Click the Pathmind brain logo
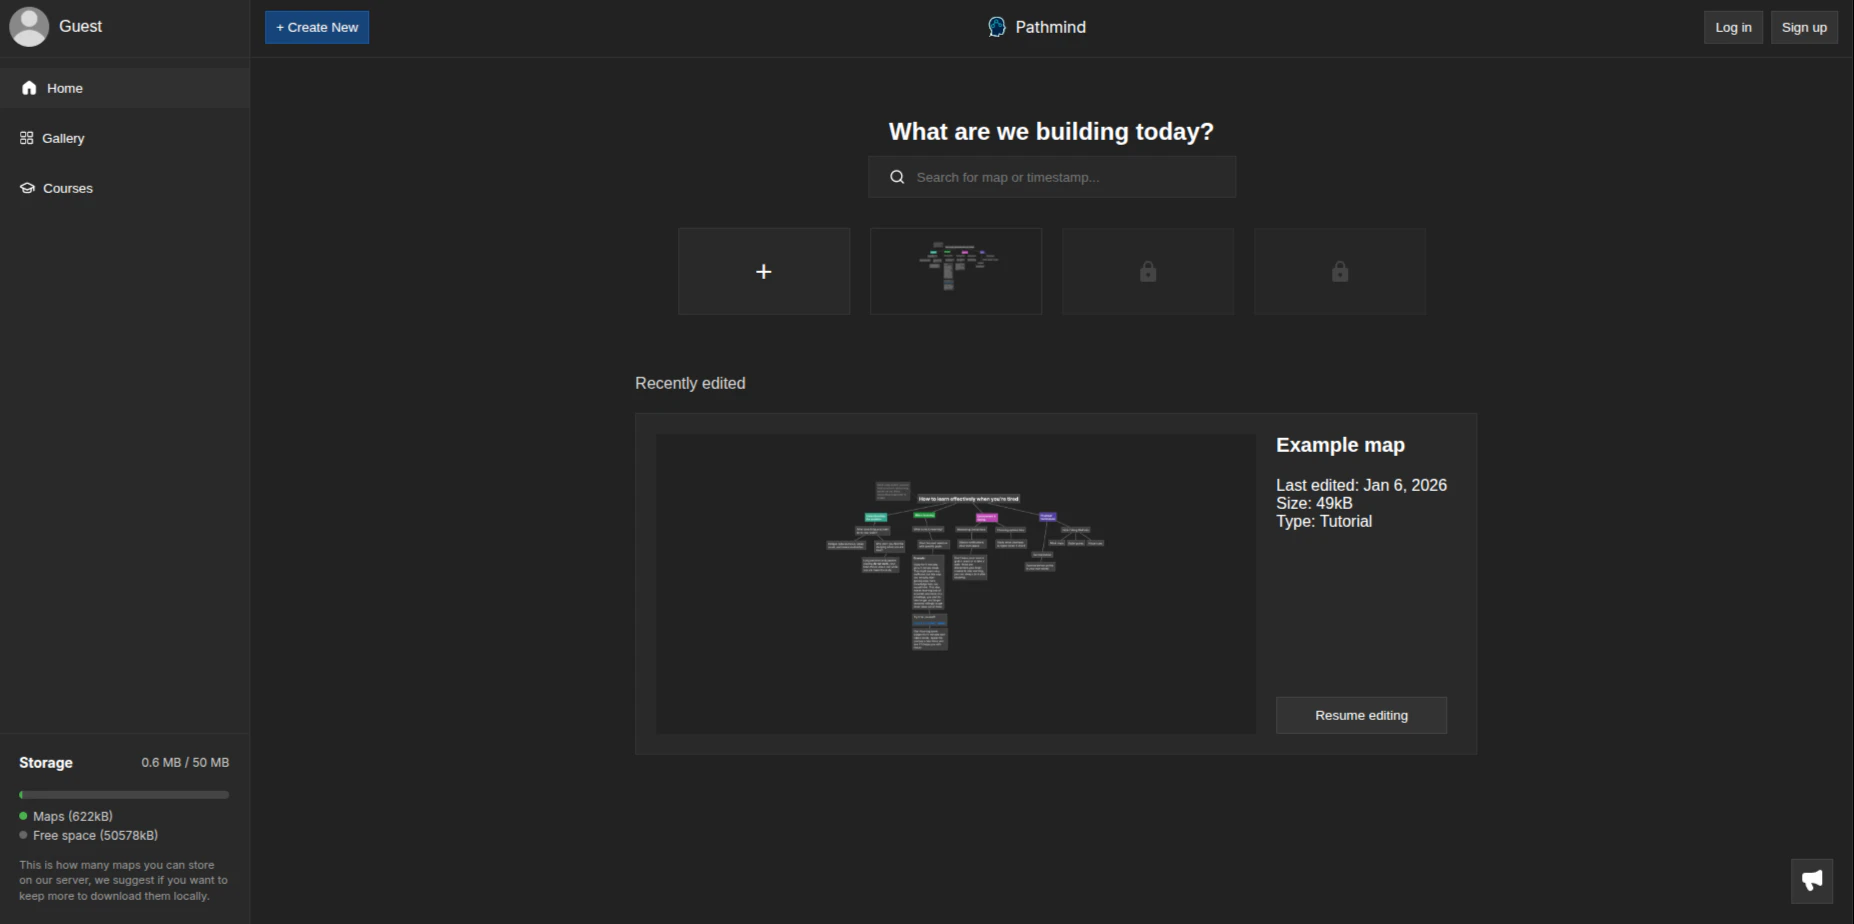The image size is (1854, 924). [x=995, y=27]
